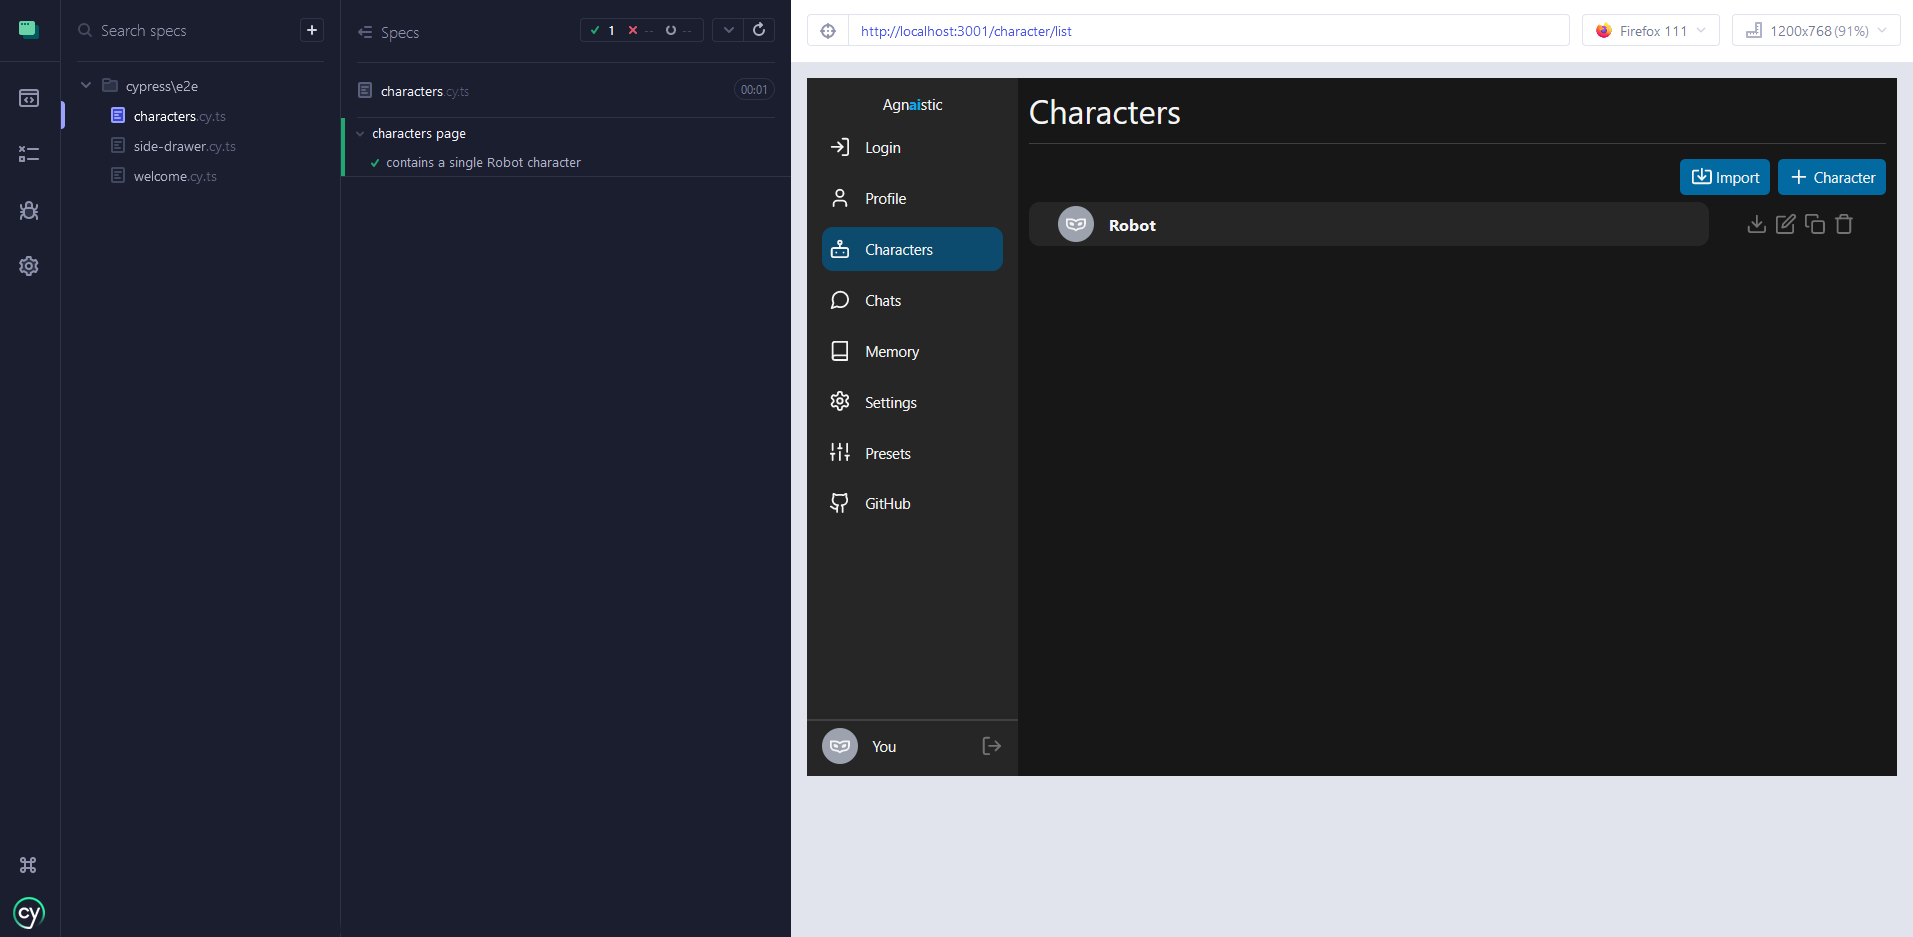Open Profile in the app menu
Screen dimensions: 1913x937
tap(912, 198)
